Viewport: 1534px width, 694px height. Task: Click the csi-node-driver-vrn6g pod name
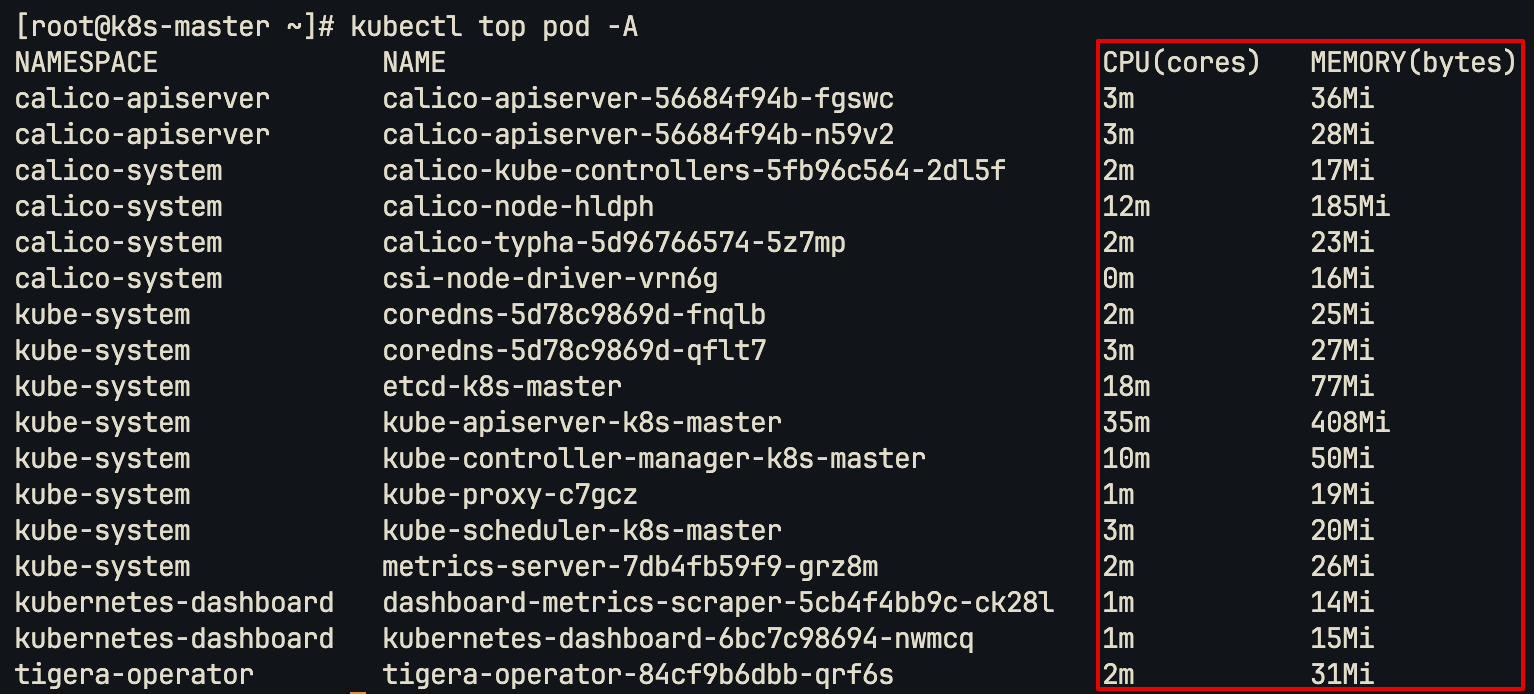point(550,279)
